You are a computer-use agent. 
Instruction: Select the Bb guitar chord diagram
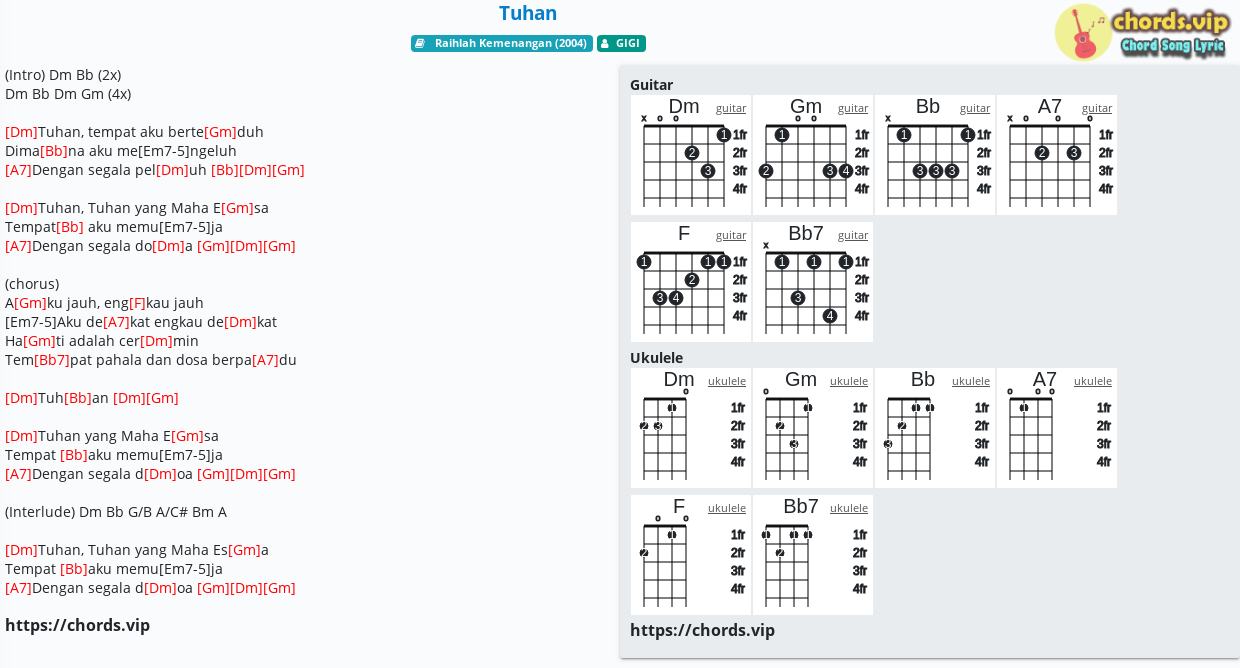coord(935,155)
